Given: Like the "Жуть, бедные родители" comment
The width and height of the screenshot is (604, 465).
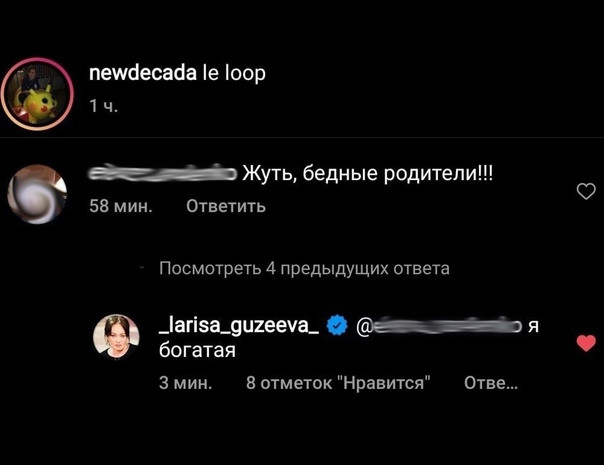Looking at the screenshot, I should (x=586, y=191).
